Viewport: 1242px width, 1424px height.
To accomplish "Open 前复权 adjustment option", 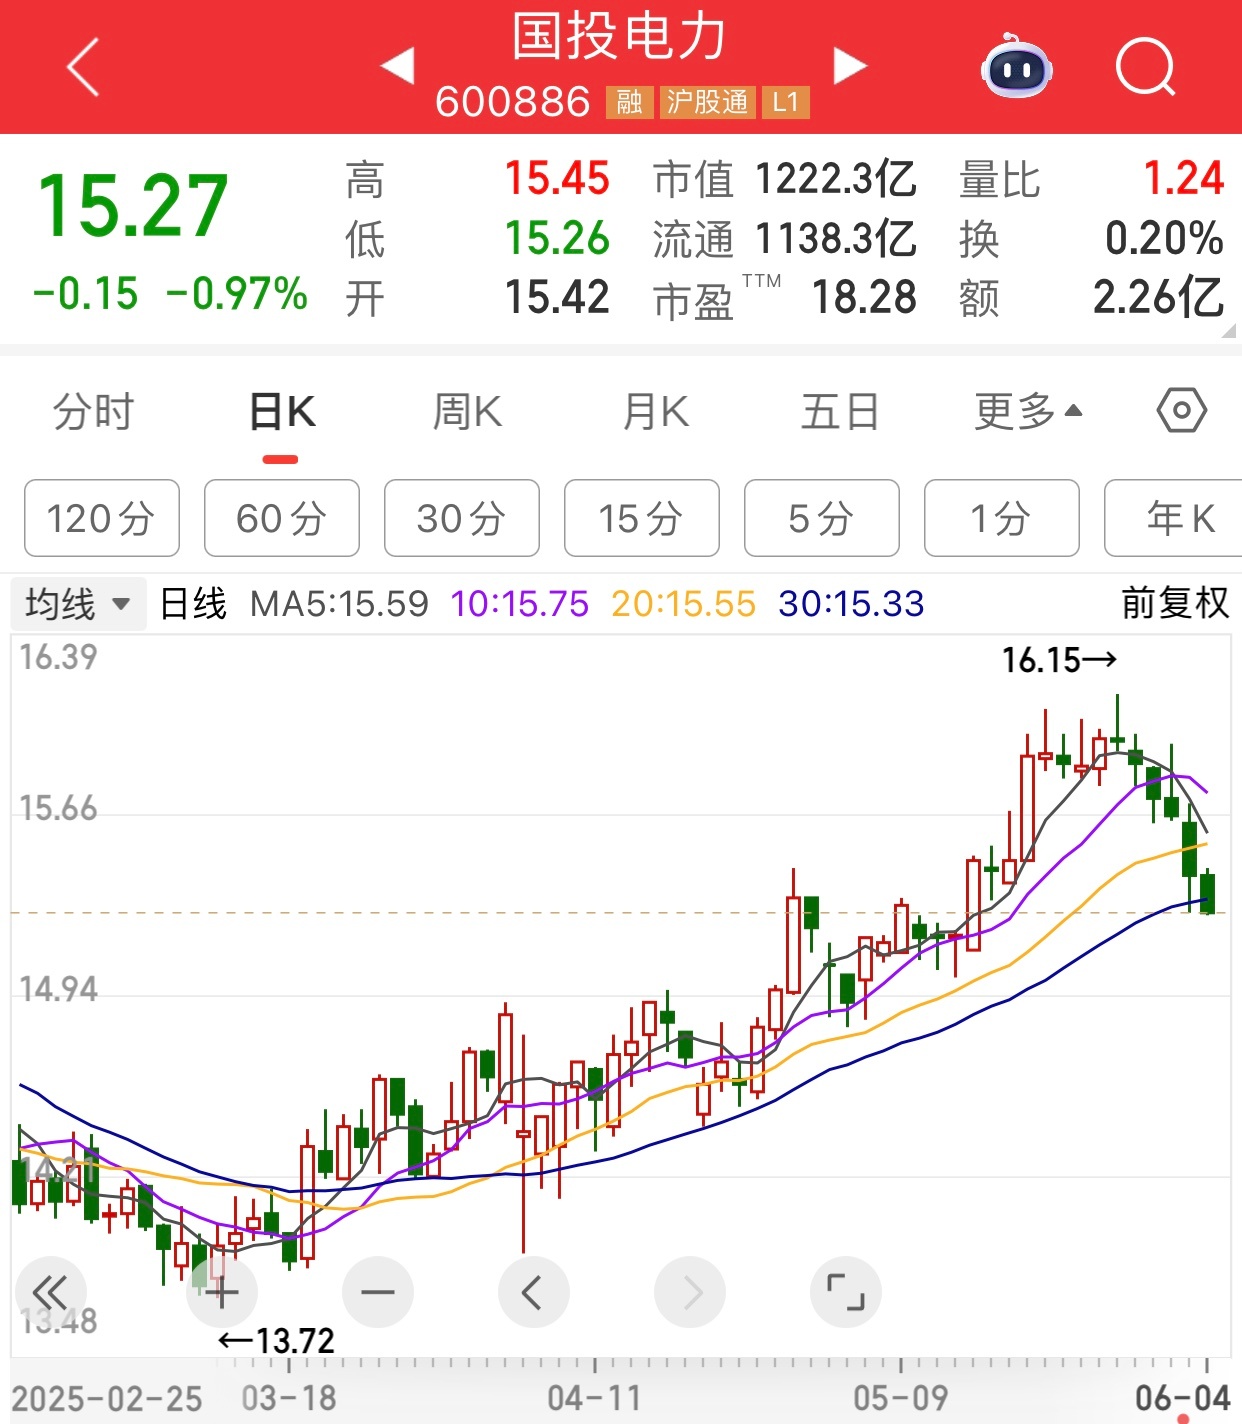I will click(1175, 603).
